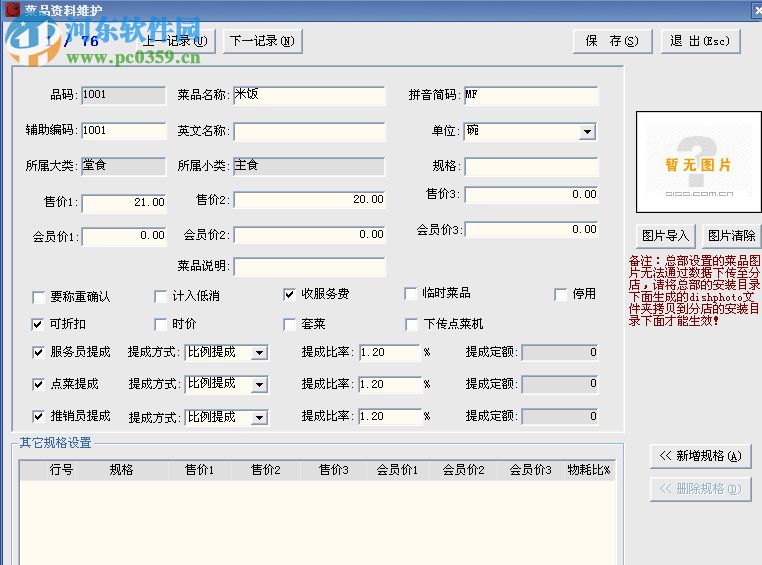Edit 提成比率 field in 点菜提成 row
Screen dimensions: 762x565
[389, 385]
